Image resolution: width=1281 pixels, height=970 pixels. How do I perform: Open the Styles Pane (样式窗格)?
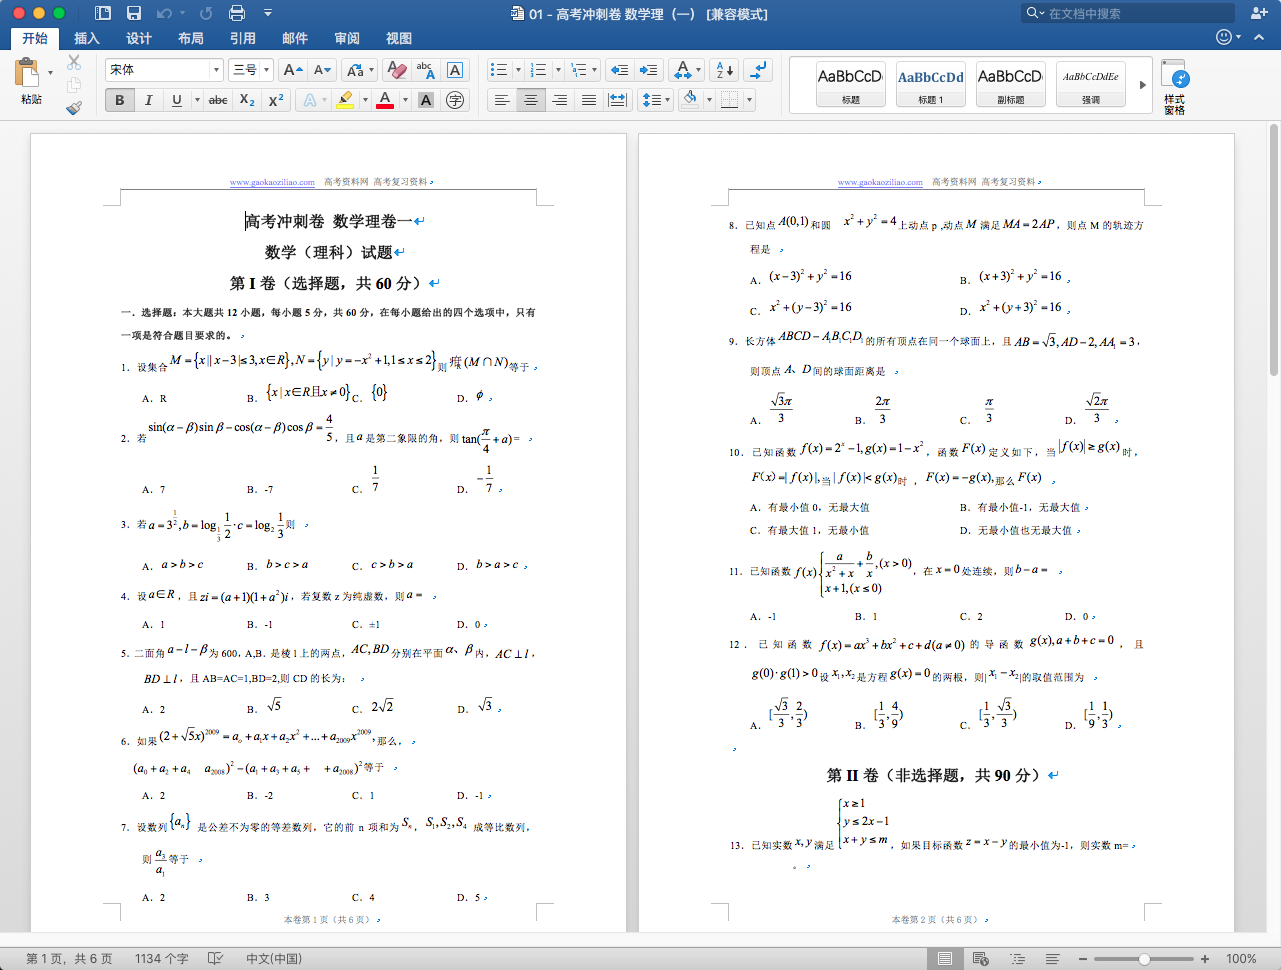click(x=1174, y=87)
